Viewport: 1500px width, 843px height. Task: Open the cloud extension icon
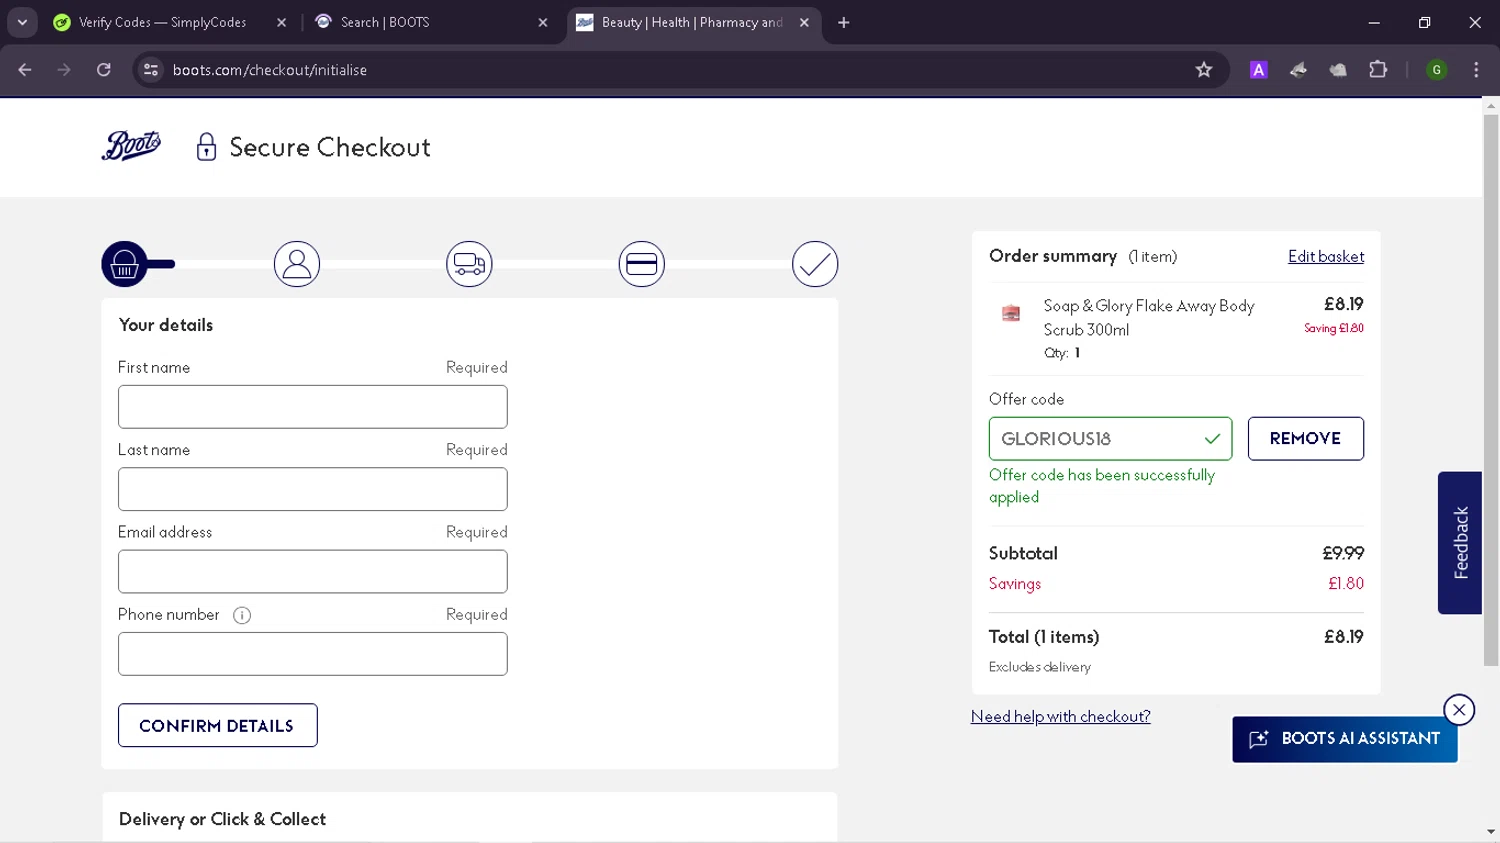pos(1338,70)
